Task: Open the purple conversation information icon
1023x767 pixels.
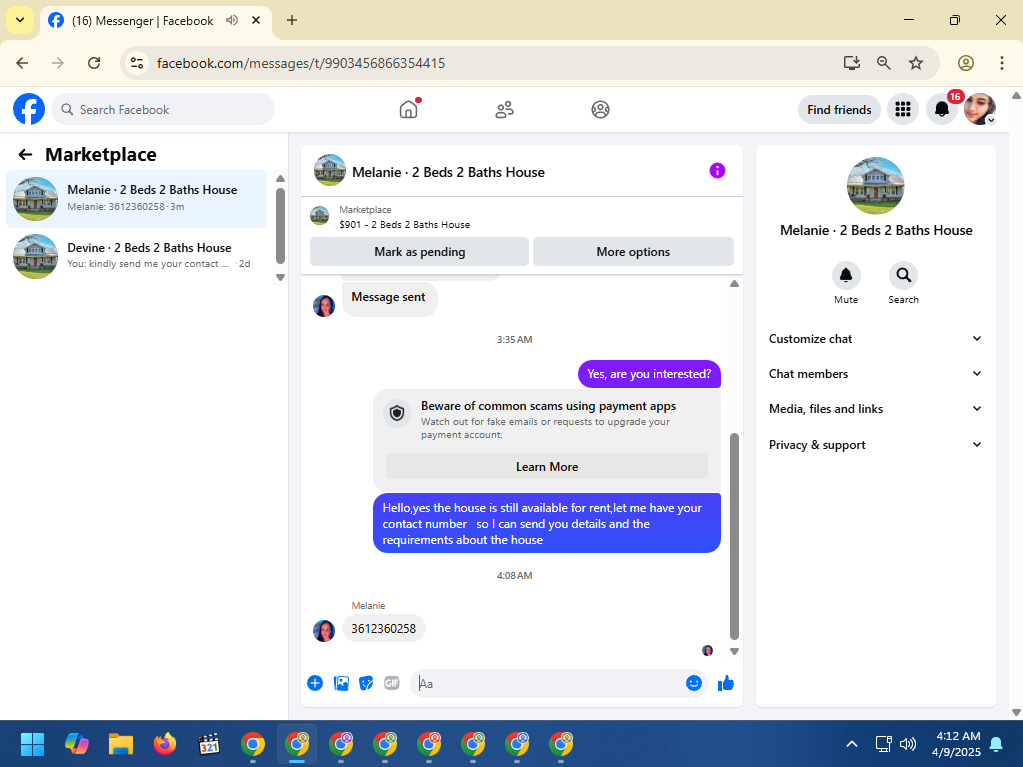Action: click(x=717, y=171)
